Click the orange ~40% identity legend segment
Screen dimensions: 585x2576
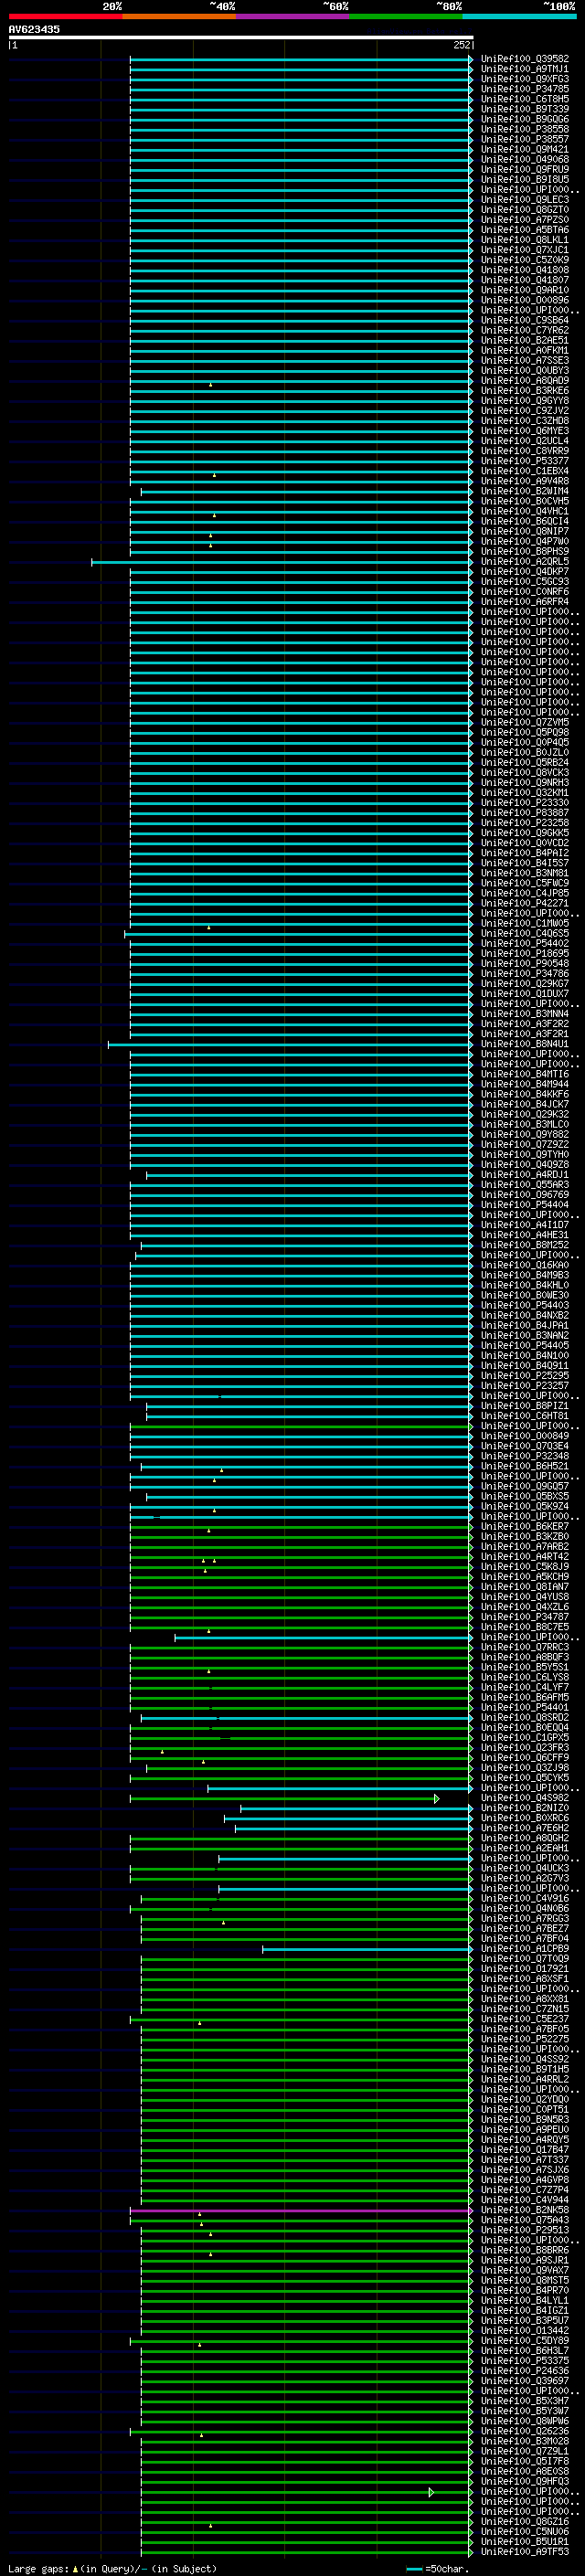(x=179, y=16)
